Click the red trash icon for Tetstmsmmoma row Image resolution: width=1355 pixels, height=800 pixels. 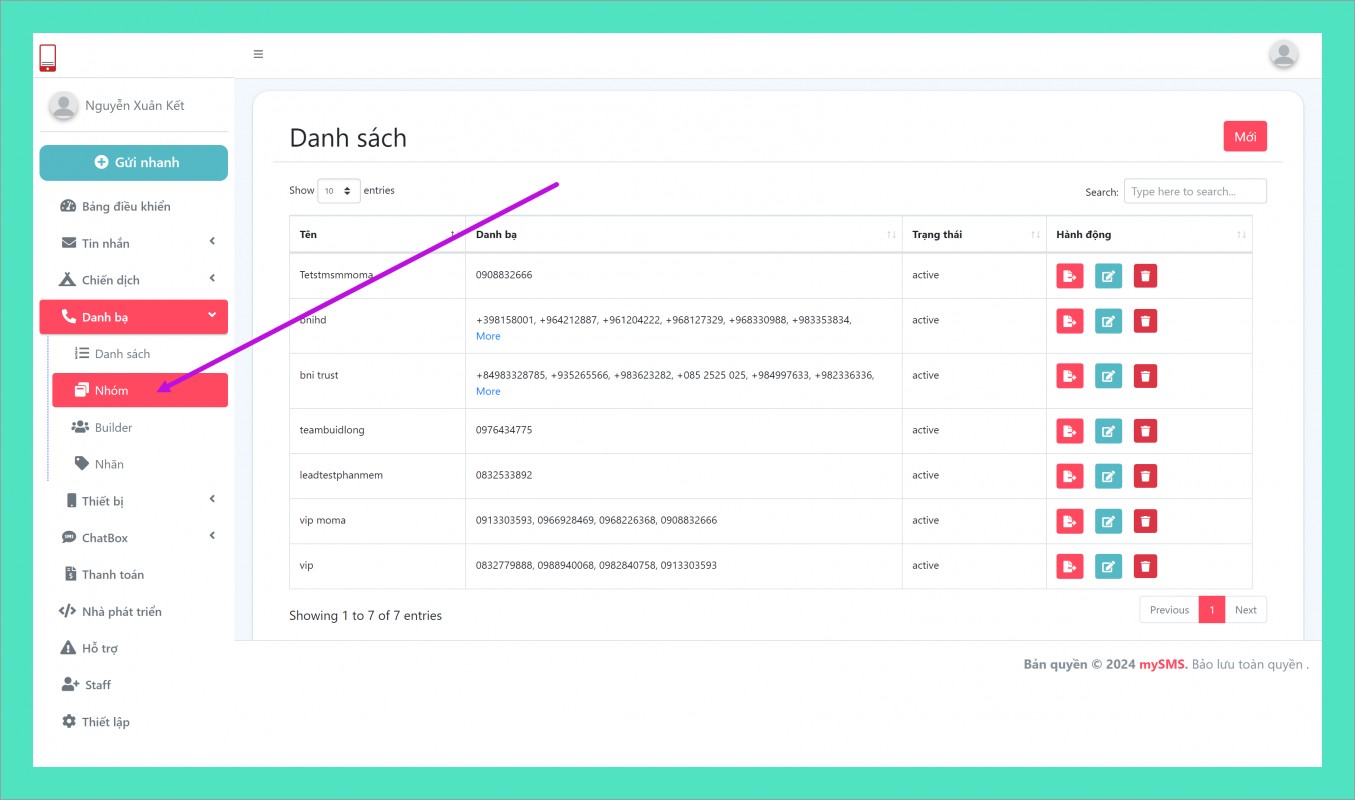point(1145,276)
